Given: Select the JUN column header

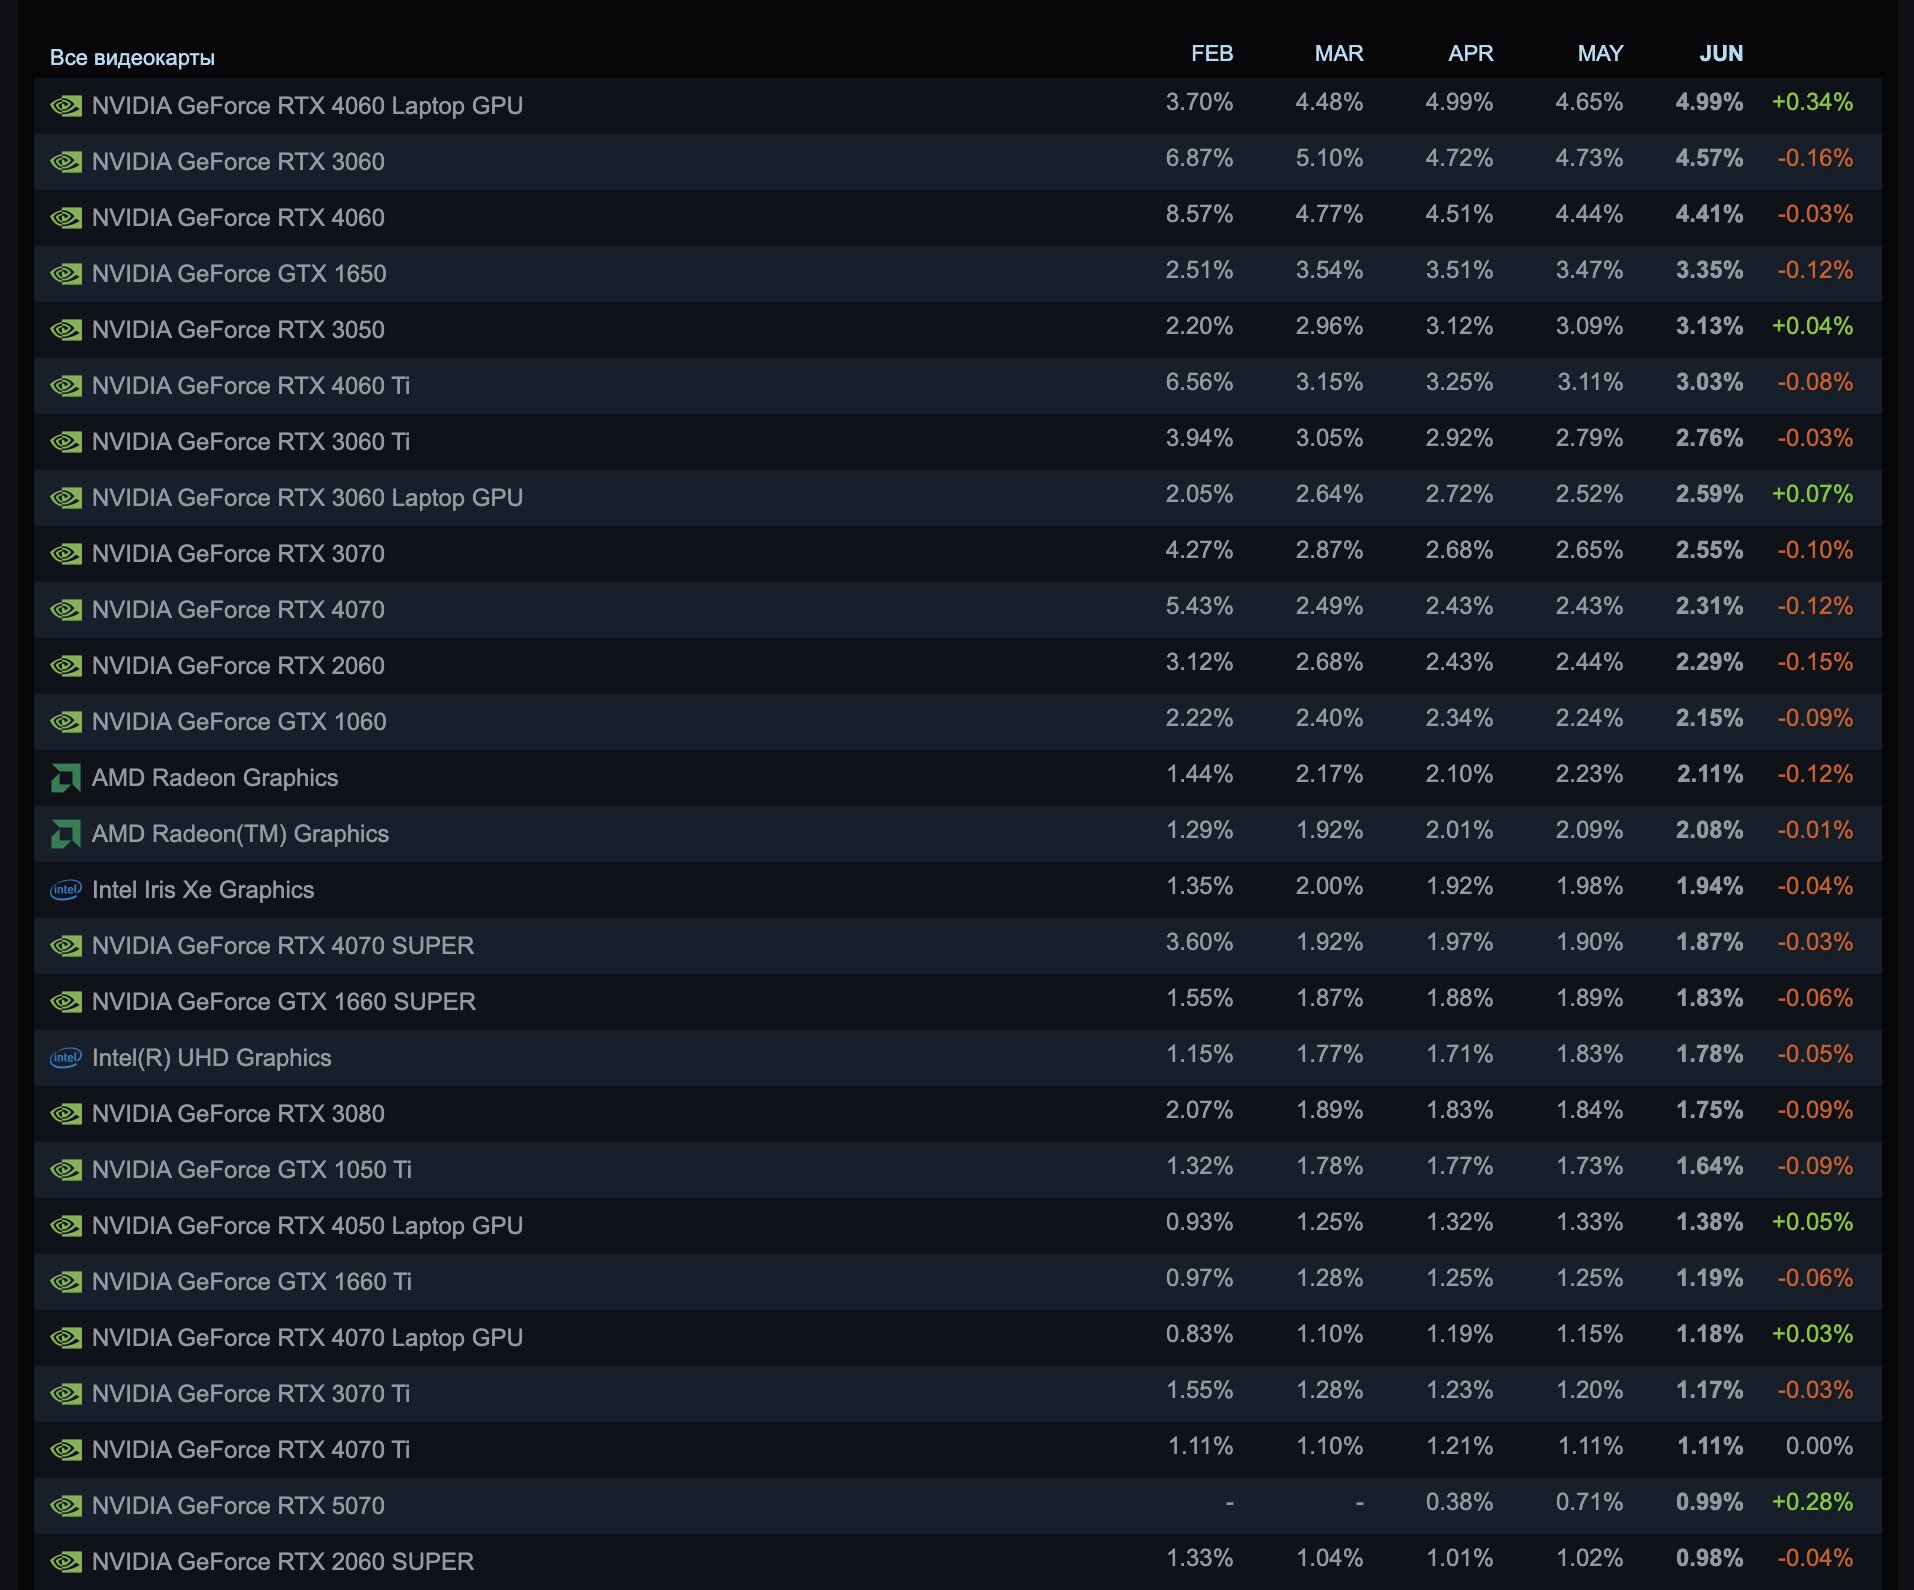Looking at the screenshot, I should (x=1720, y=54).
